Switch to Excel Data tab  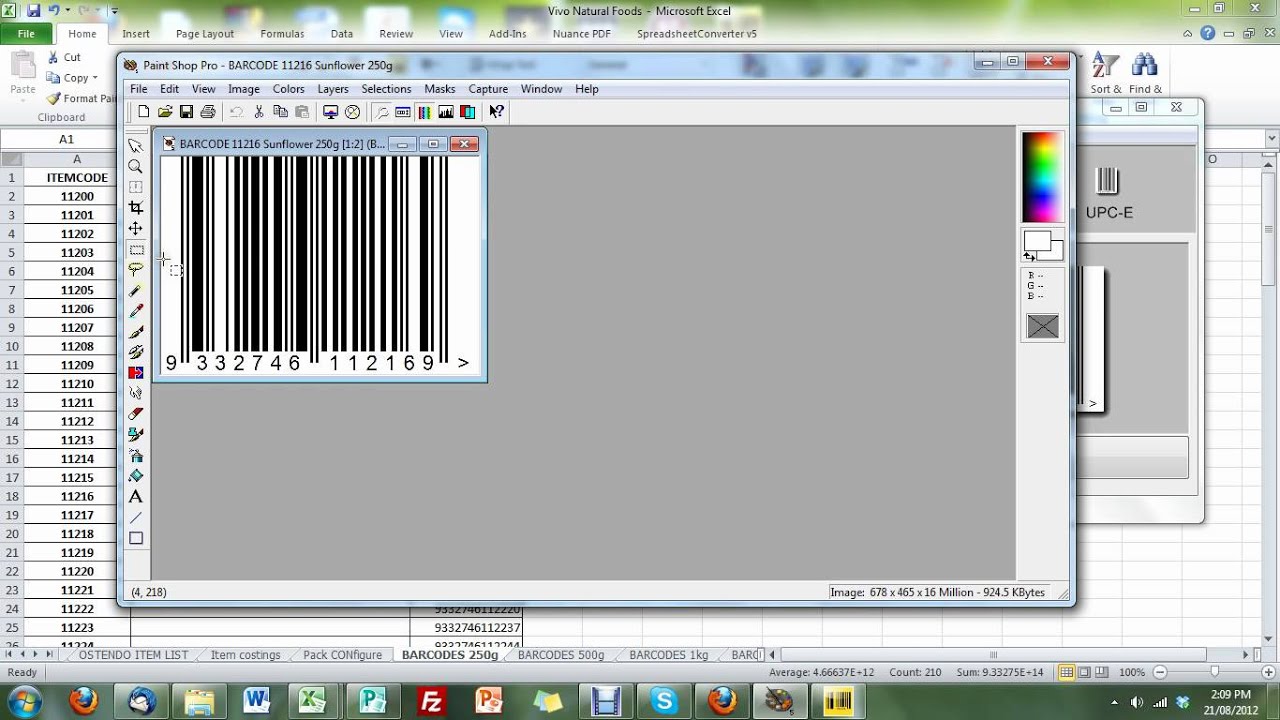pyautogui.click(x=342, y=33)
